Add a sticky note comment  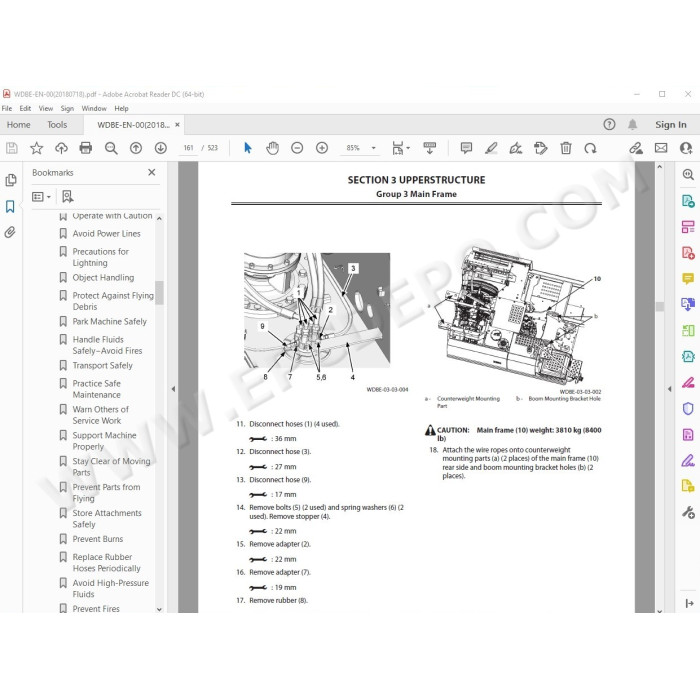pos(466,148)
